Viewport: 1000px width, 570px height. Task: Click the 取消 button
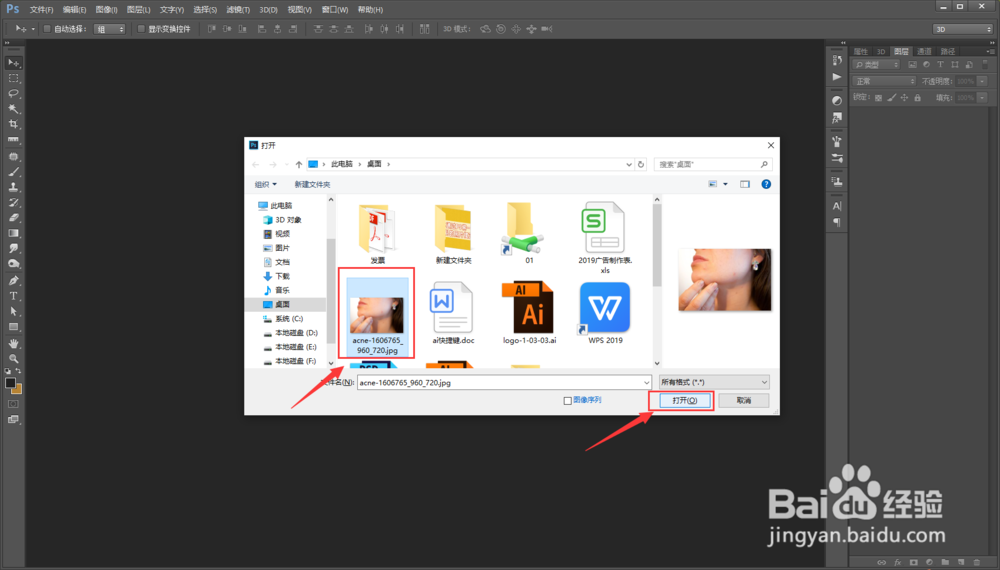744,400
